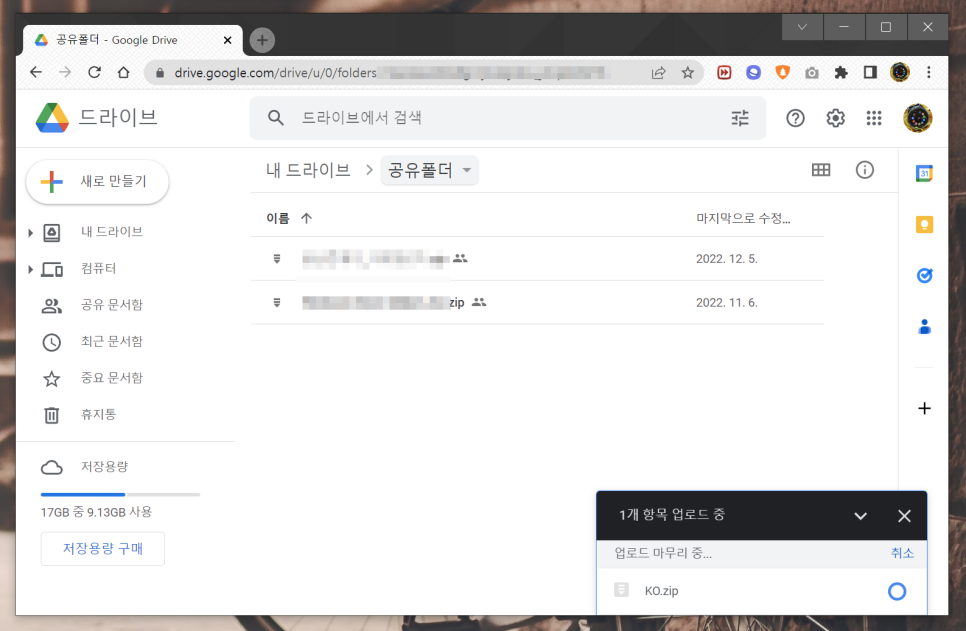Viewport: 966px width, 631px height.
Task: Click the 저장용량 구매 button
Action: point(102,548)
